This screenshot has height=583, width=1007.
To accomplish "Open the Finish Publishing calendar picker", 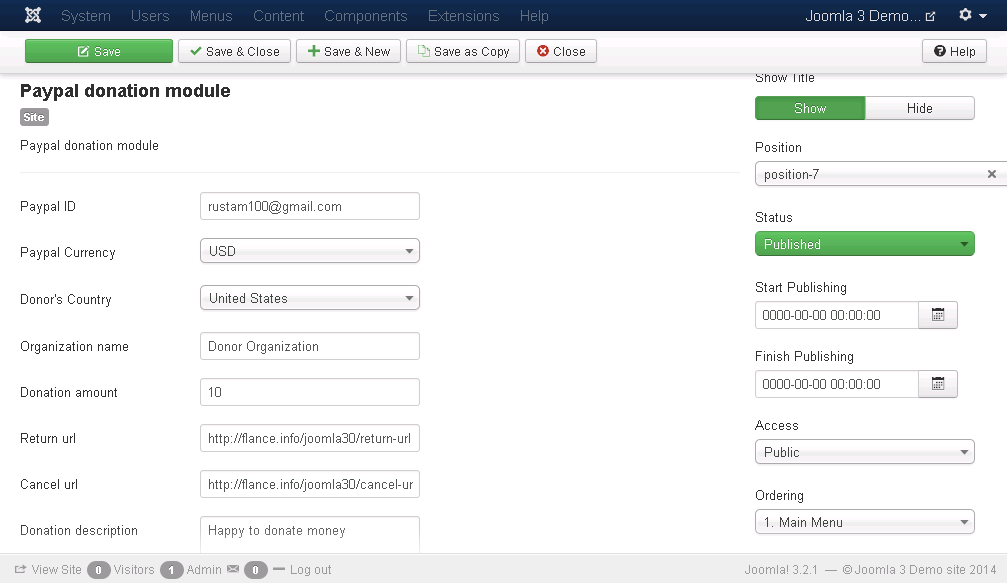I will pyautogui.click(x=938, y=384).
